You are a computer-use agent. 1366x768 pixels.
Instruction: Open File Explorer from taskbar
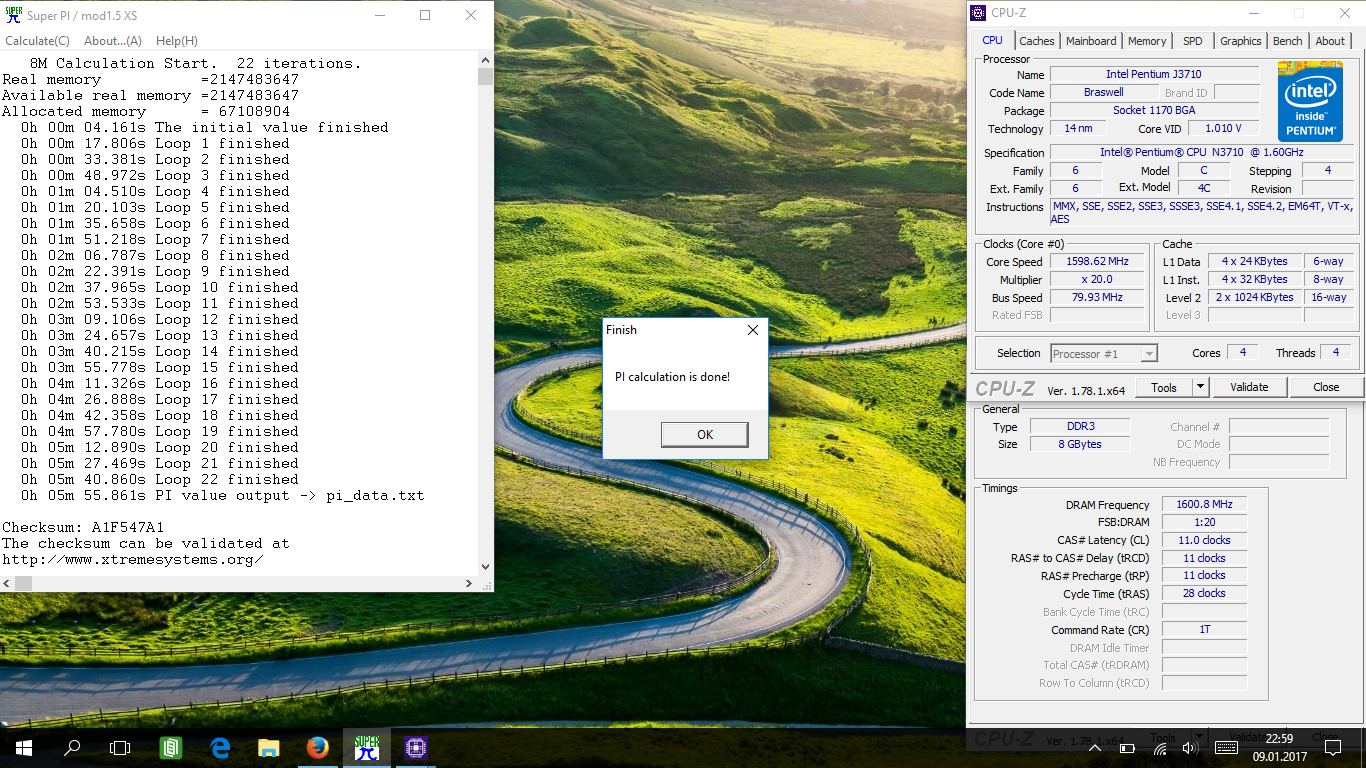click(269, 747)
